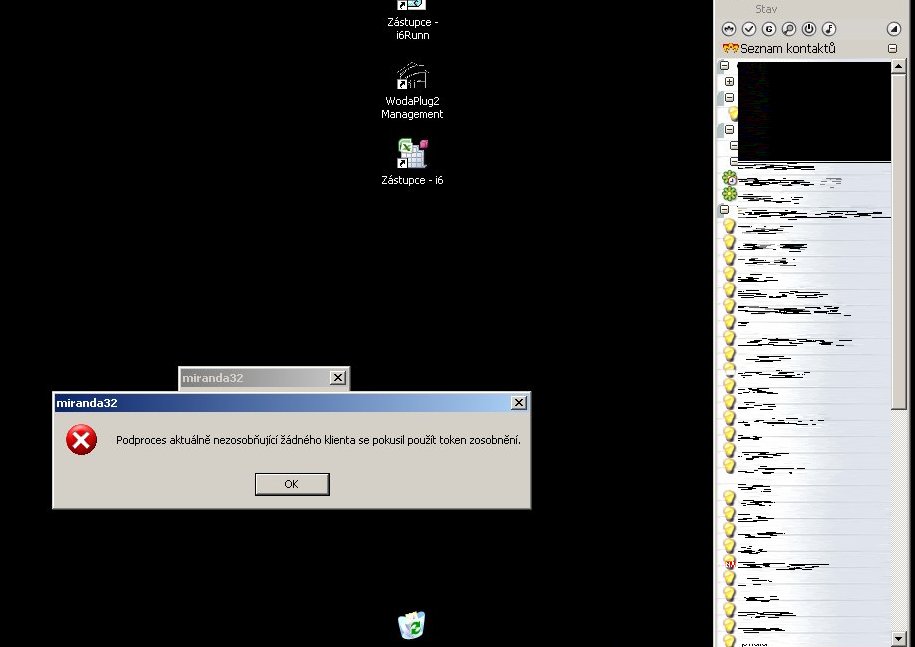Viewport: 915px width, 647px height.
Task: Select the Zástupce - i6Runn desktop shortcut
Action: 412,21
